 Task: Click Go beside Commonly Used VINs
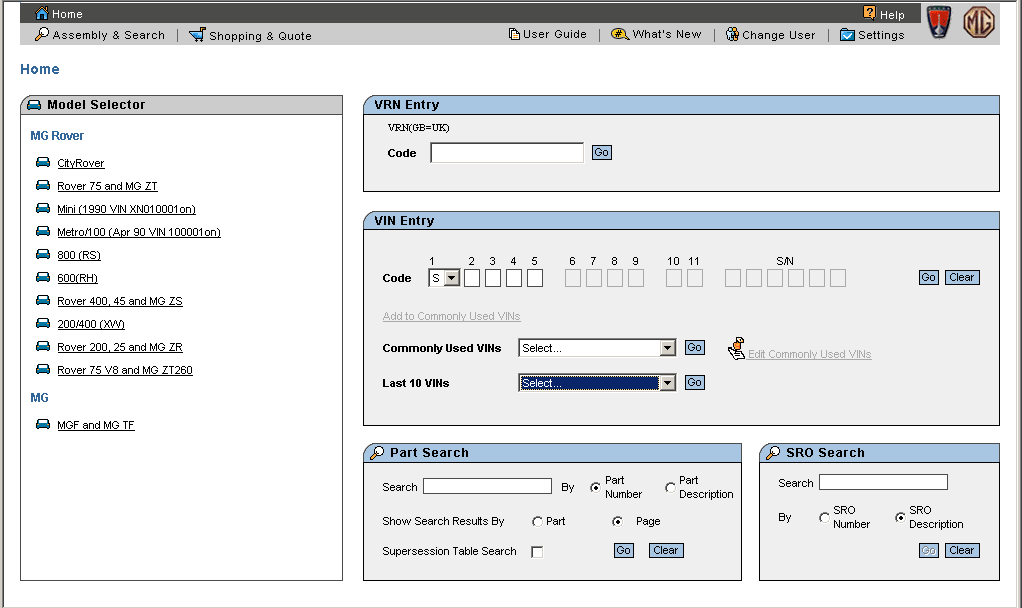click(x=695, y=347)
